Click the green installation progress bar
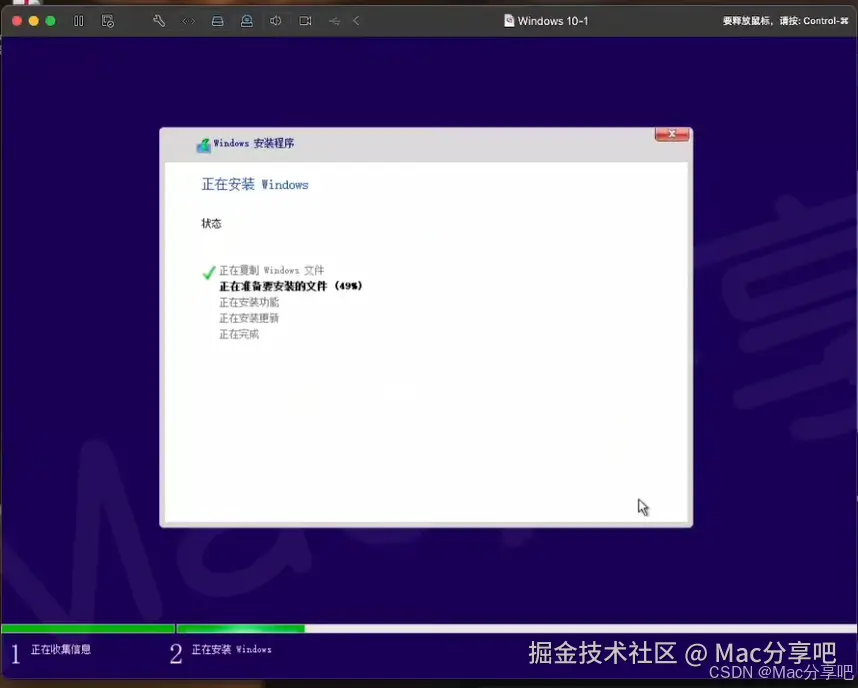The image size is (858, 688). 240,629
